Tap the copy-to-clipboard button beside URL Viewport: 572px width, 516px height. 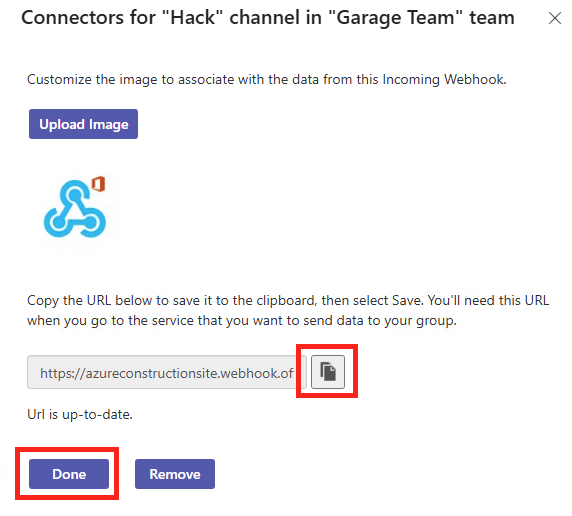click(328, 371)
